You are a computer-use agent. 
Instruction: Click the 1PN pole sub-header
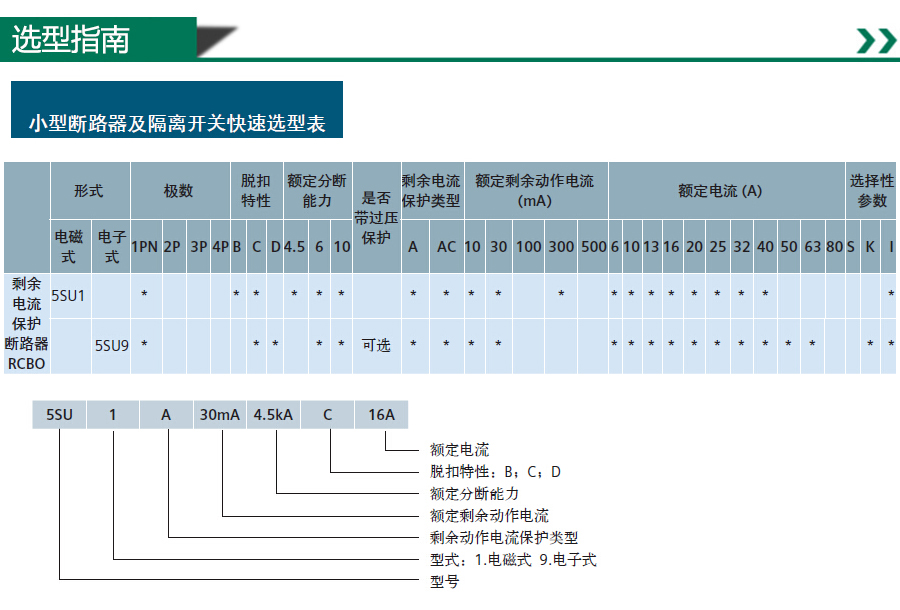pos(146,246)
